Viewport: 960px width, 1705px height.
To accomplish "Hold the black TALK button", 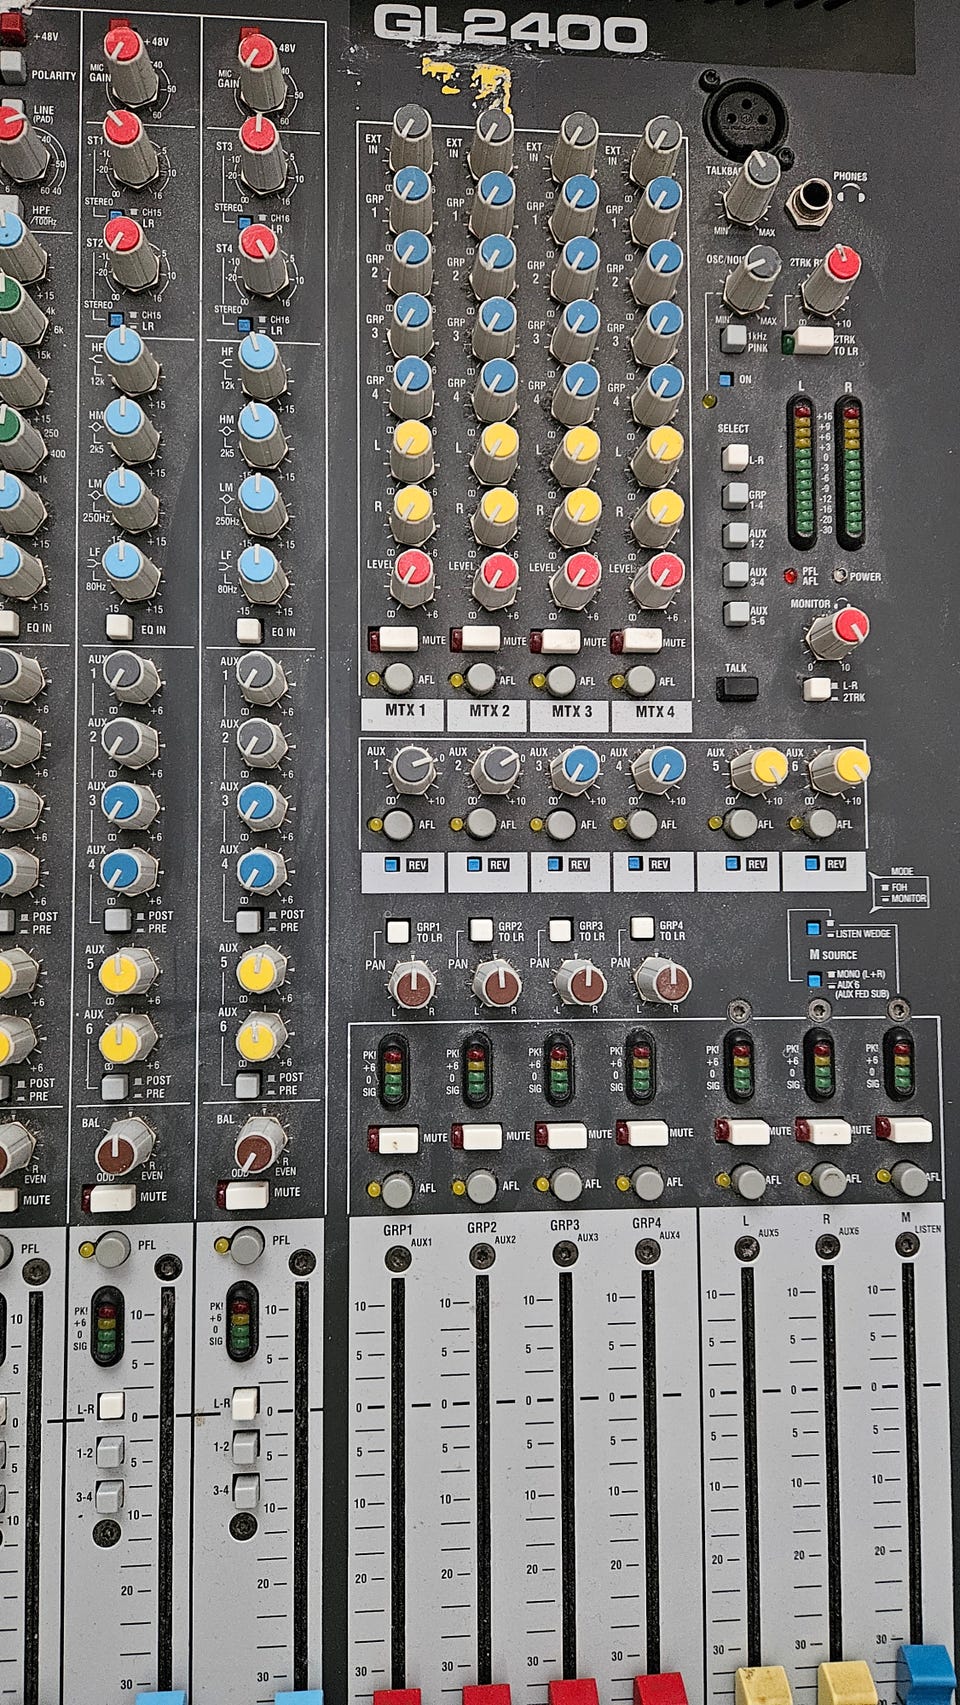I will [x=737, y=688].
